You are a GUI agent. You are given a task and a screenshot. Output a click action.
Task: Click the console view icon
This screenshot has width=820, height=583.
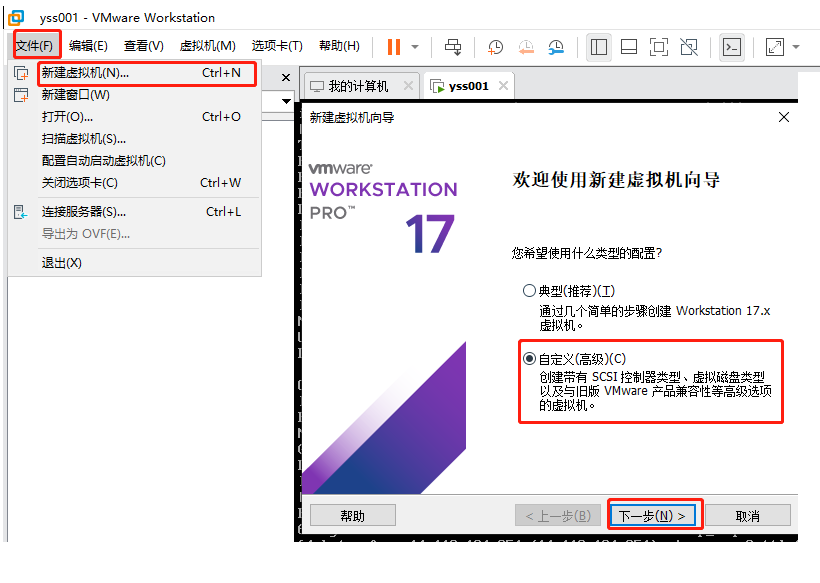point(732,47)
